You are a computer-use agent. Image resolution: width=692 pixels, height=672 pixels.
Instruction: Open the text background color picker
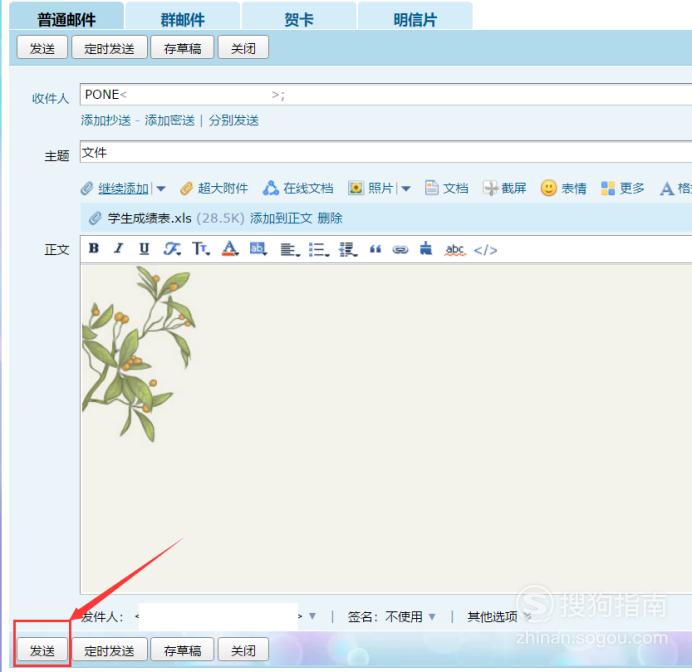click(258, 249)
